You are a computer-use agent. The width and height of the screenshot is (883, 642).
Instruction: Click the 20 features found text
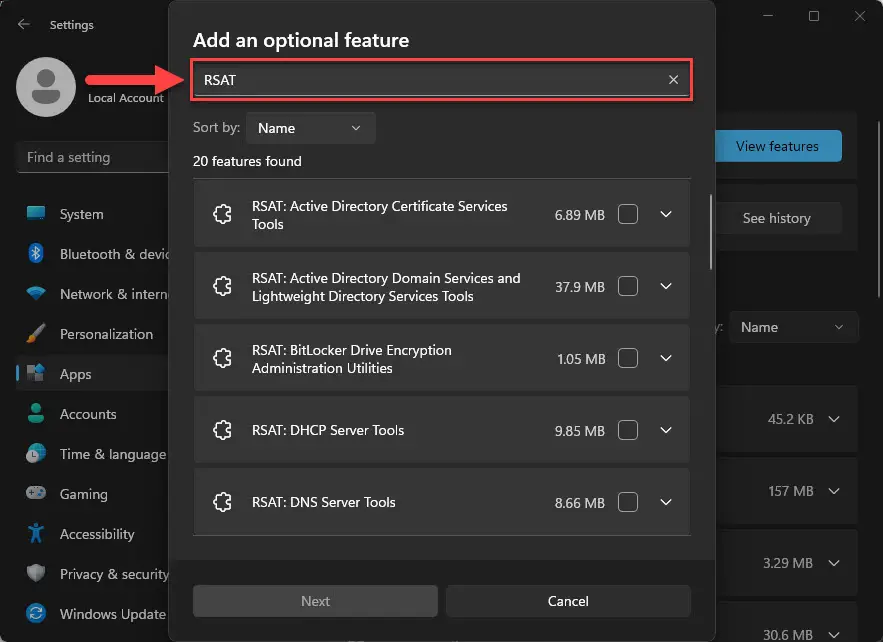(x=247, y=162)
